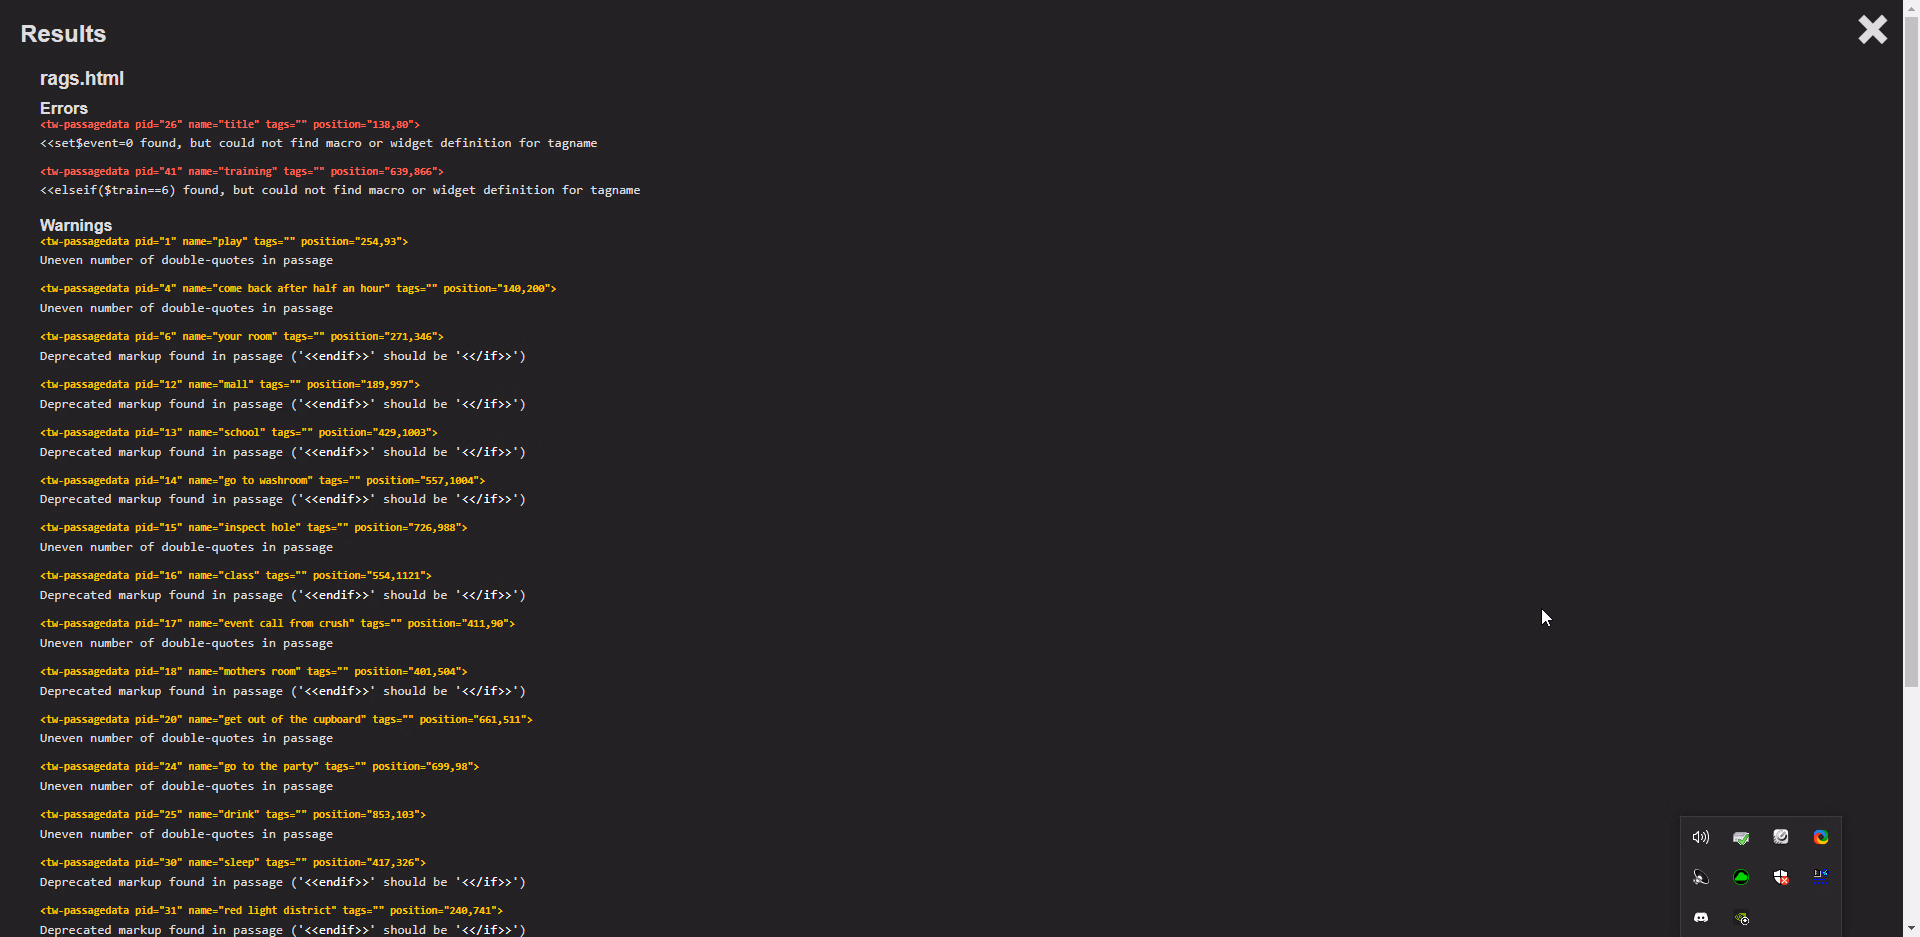The height and width of the screenshot is (937, 1920).
Task: Click the scrollbar down arrow
Action: point(1911,928)
